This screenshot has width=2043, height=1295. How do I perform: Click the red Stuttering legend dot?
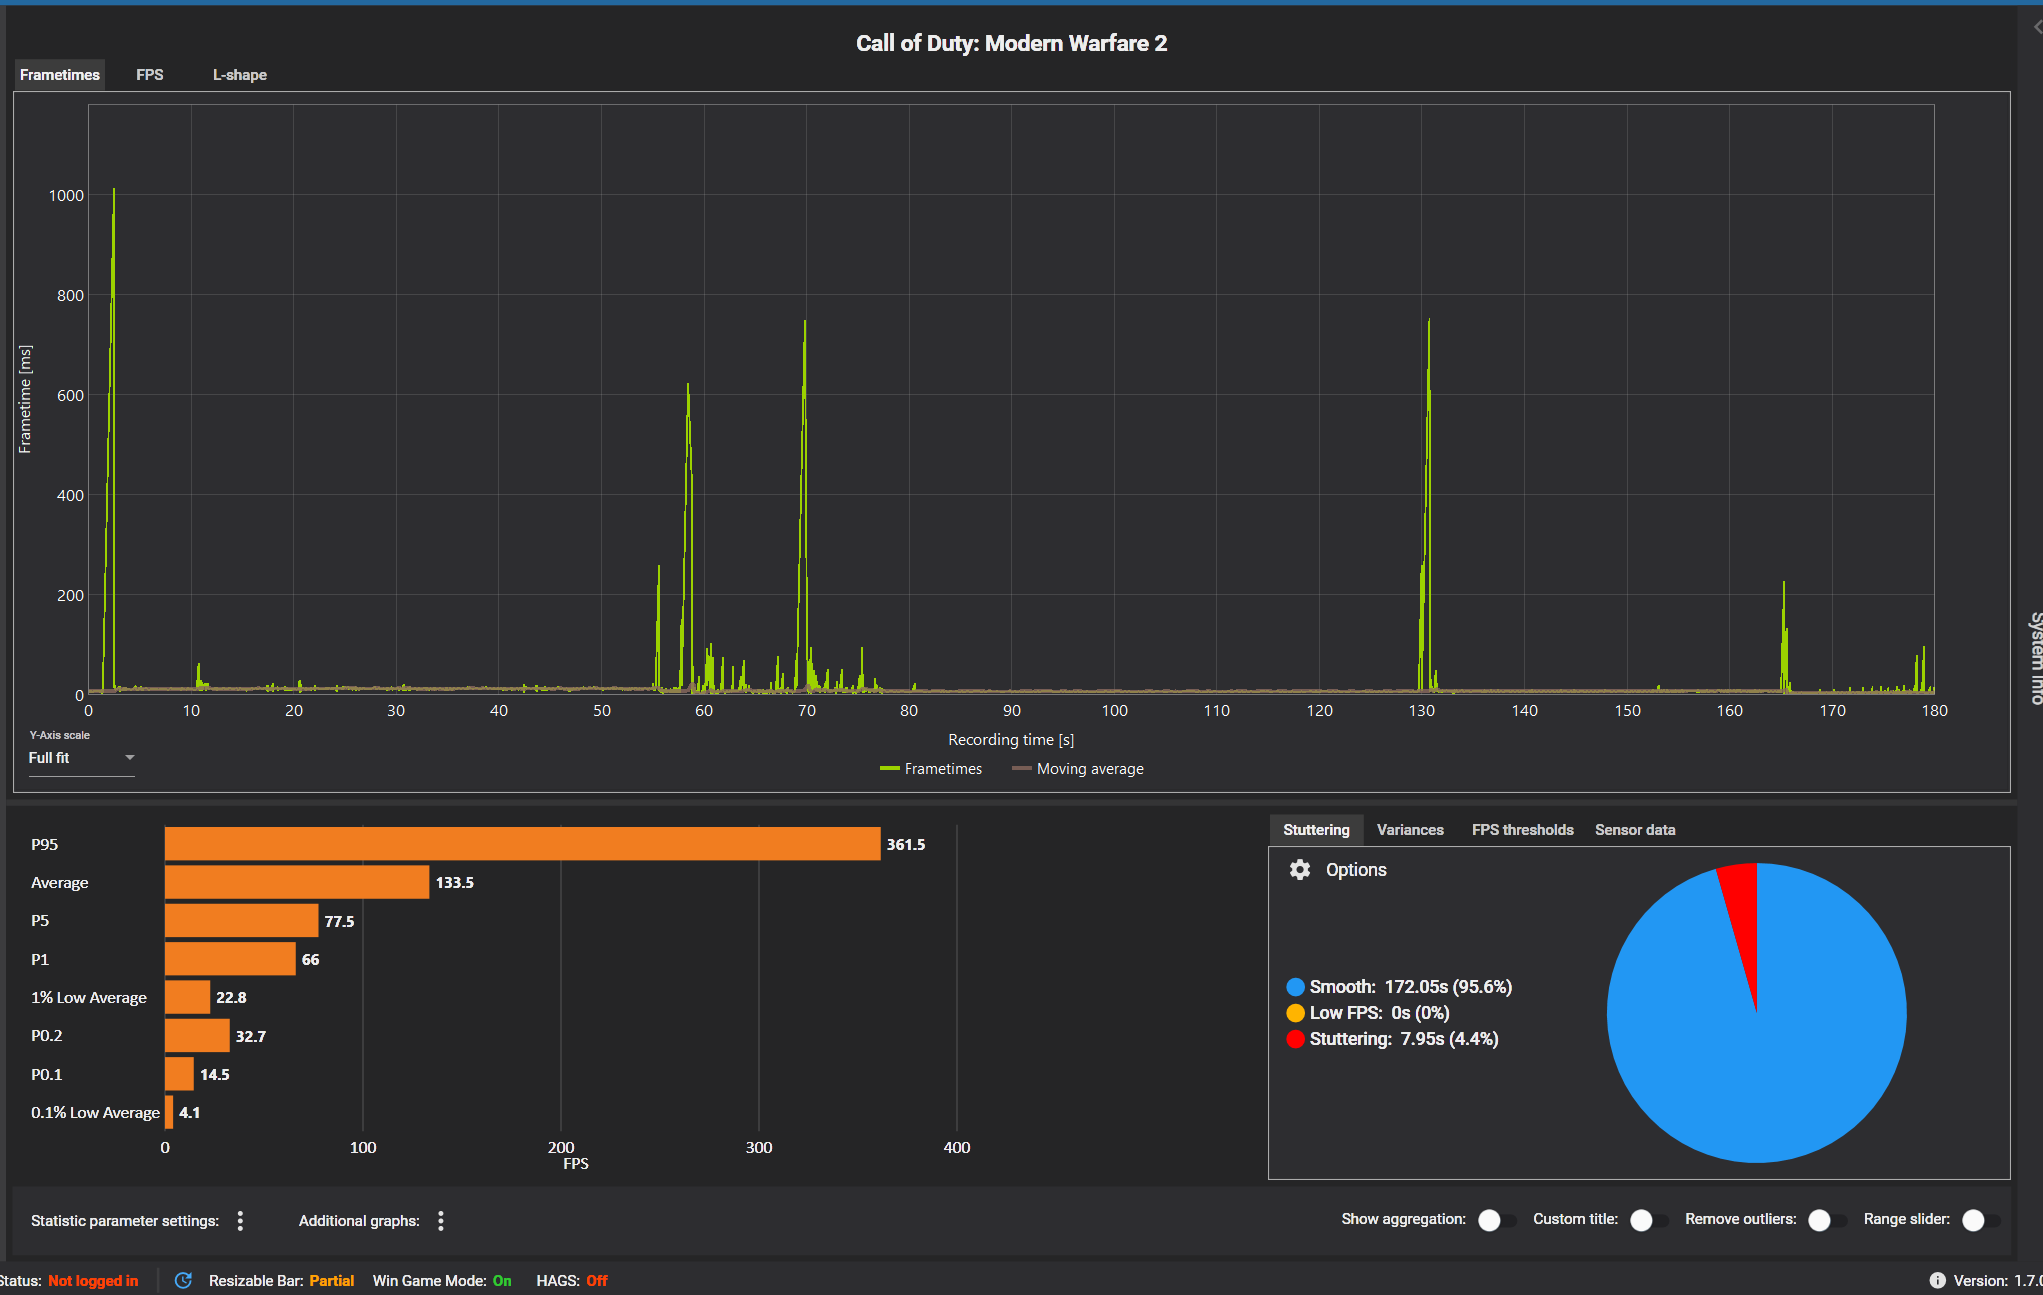[1295, 1039]
